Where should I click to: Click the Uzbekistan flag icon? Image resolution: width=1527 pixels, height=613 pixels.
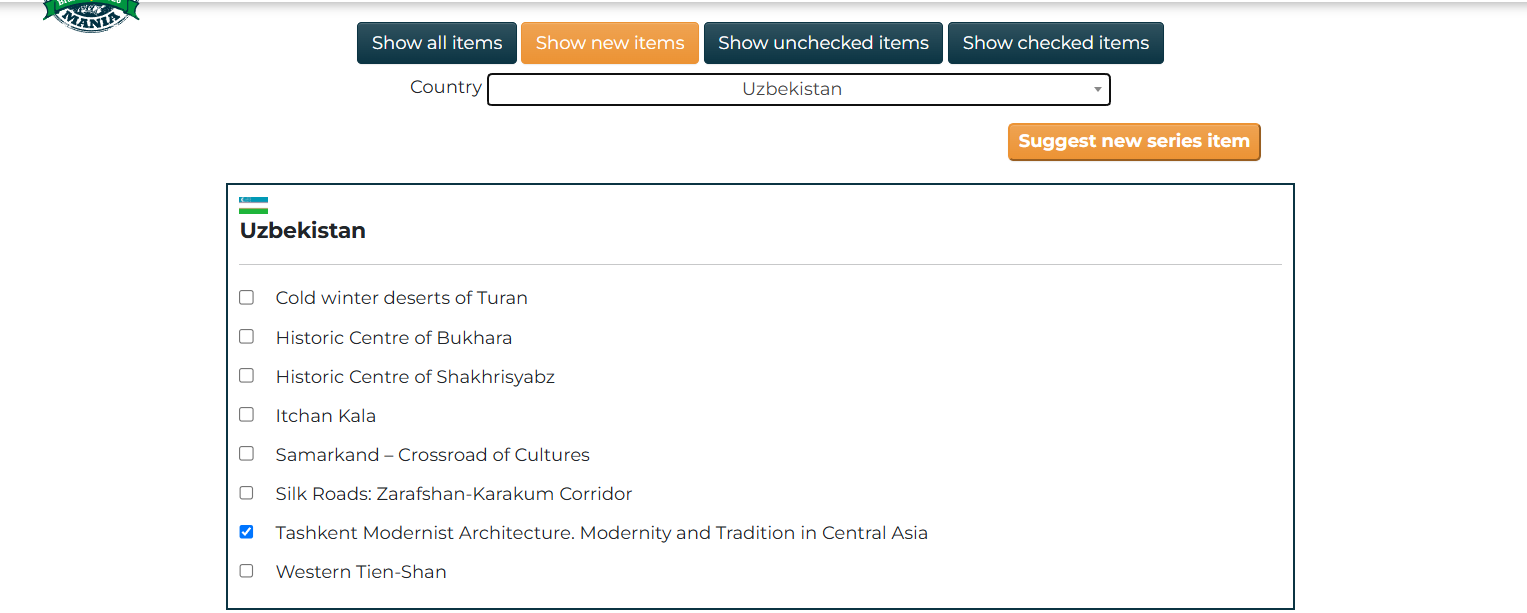254,205
